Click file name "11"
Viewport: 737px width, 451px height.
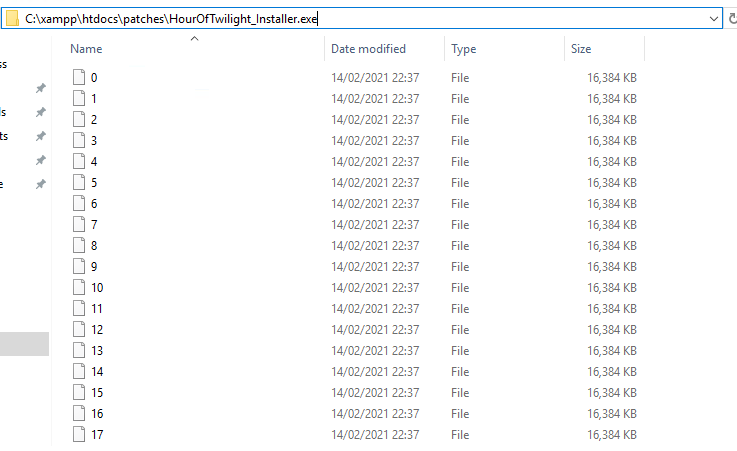(97, 309)
